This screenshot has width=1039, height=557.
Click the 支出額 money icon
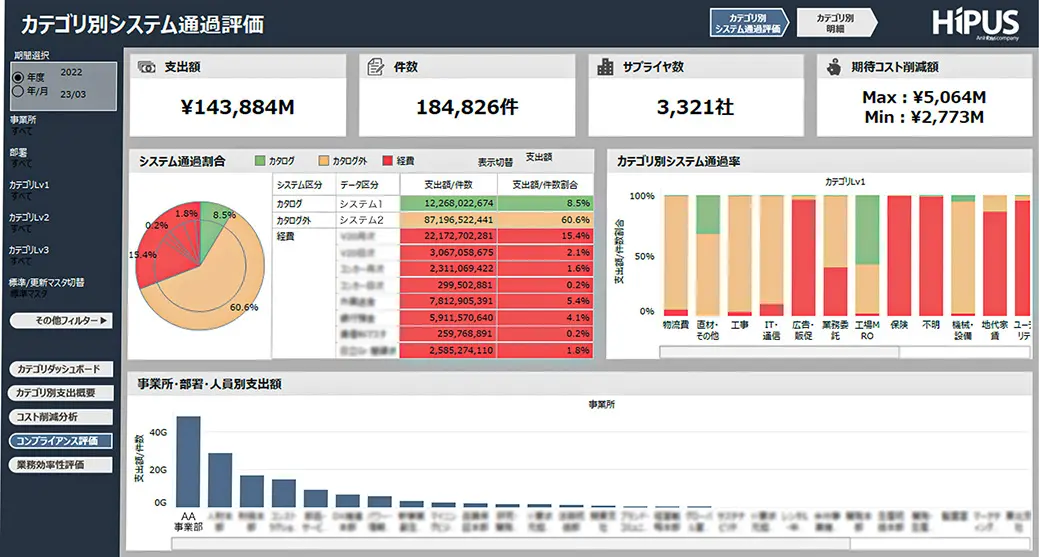pos(146,67)
